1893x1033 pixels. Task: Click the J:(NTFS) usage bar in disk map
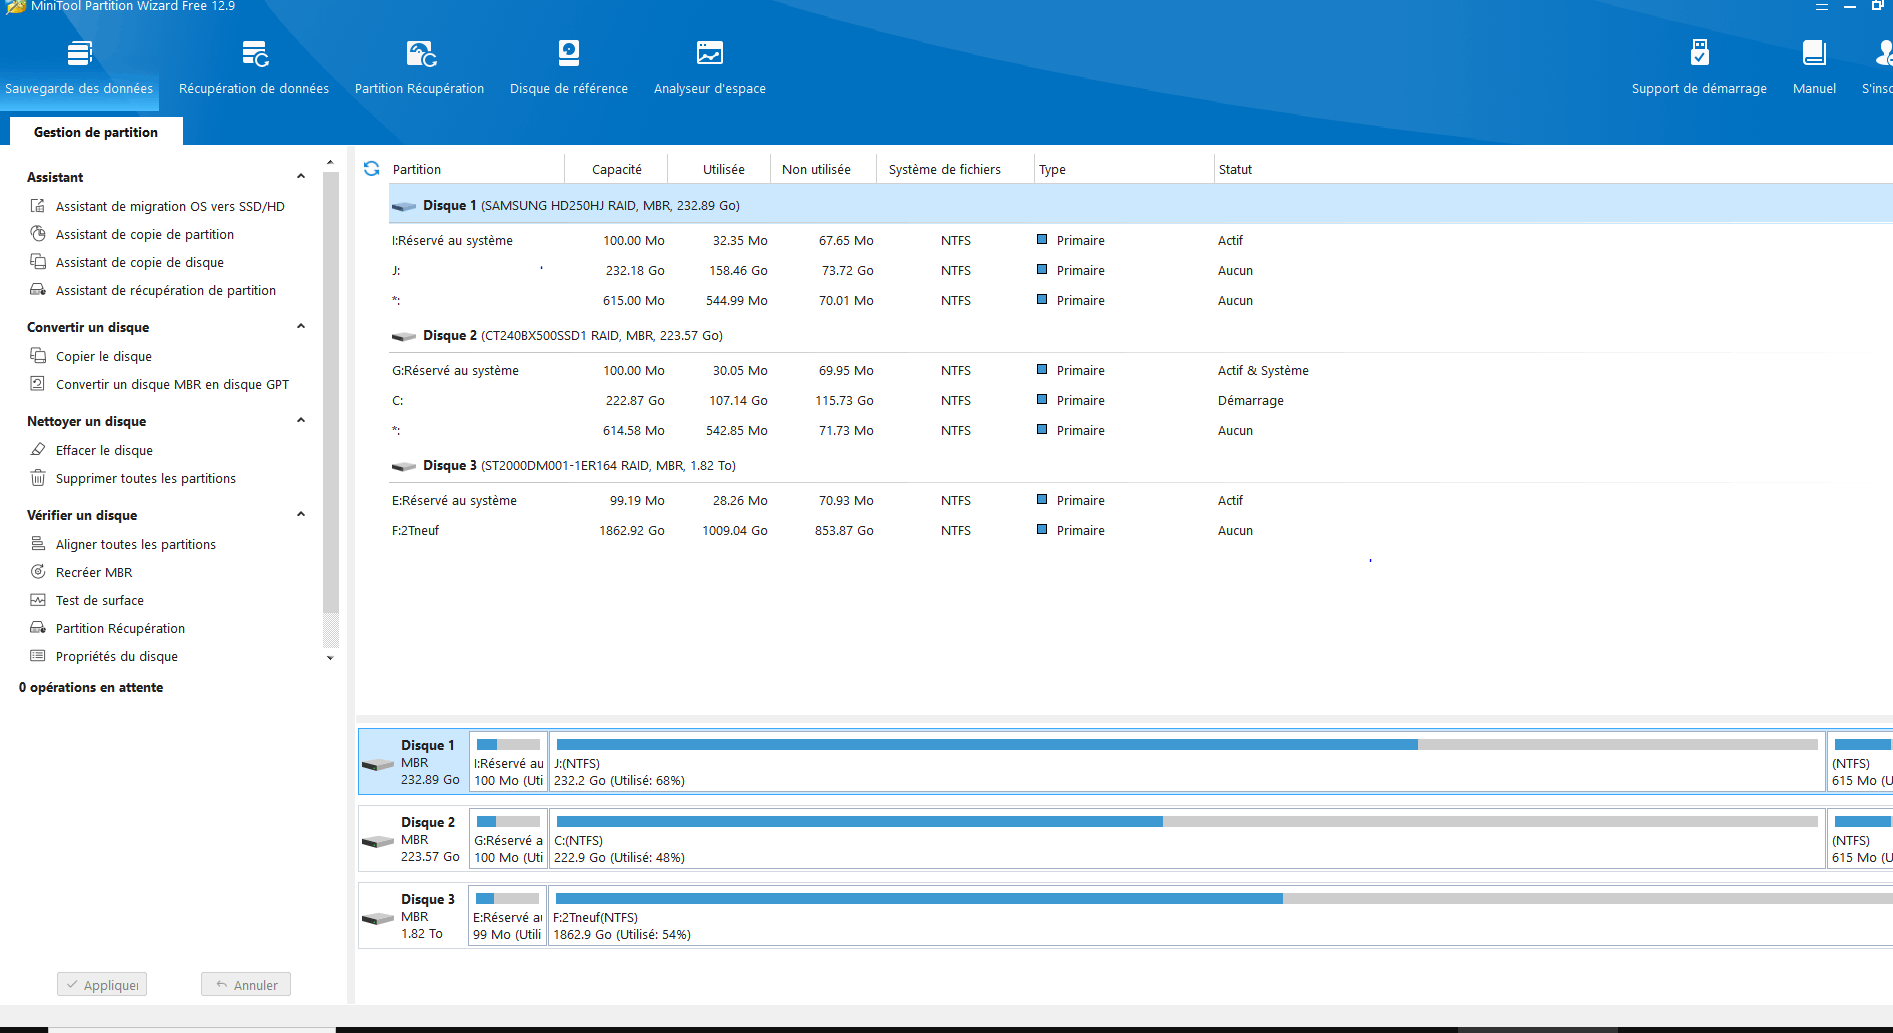(1186, 761)
